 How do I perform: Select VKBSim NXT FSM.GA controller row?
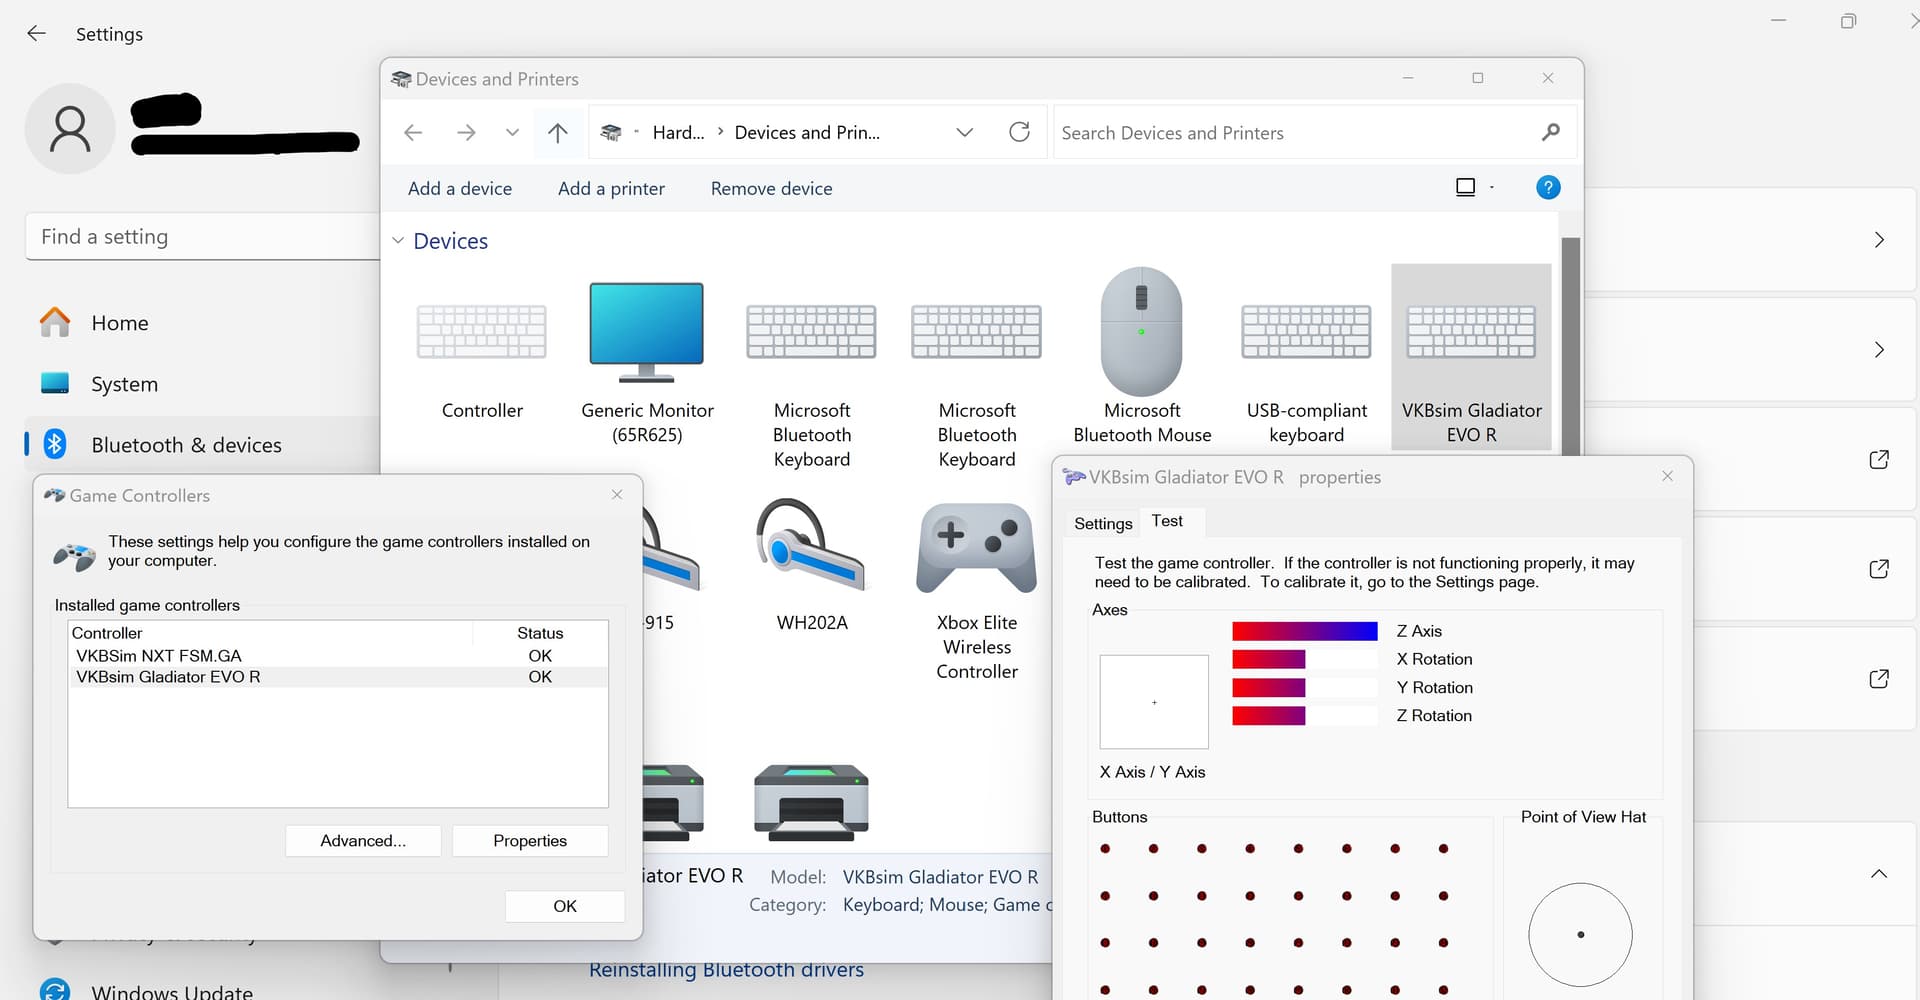[x=338, y=656]
